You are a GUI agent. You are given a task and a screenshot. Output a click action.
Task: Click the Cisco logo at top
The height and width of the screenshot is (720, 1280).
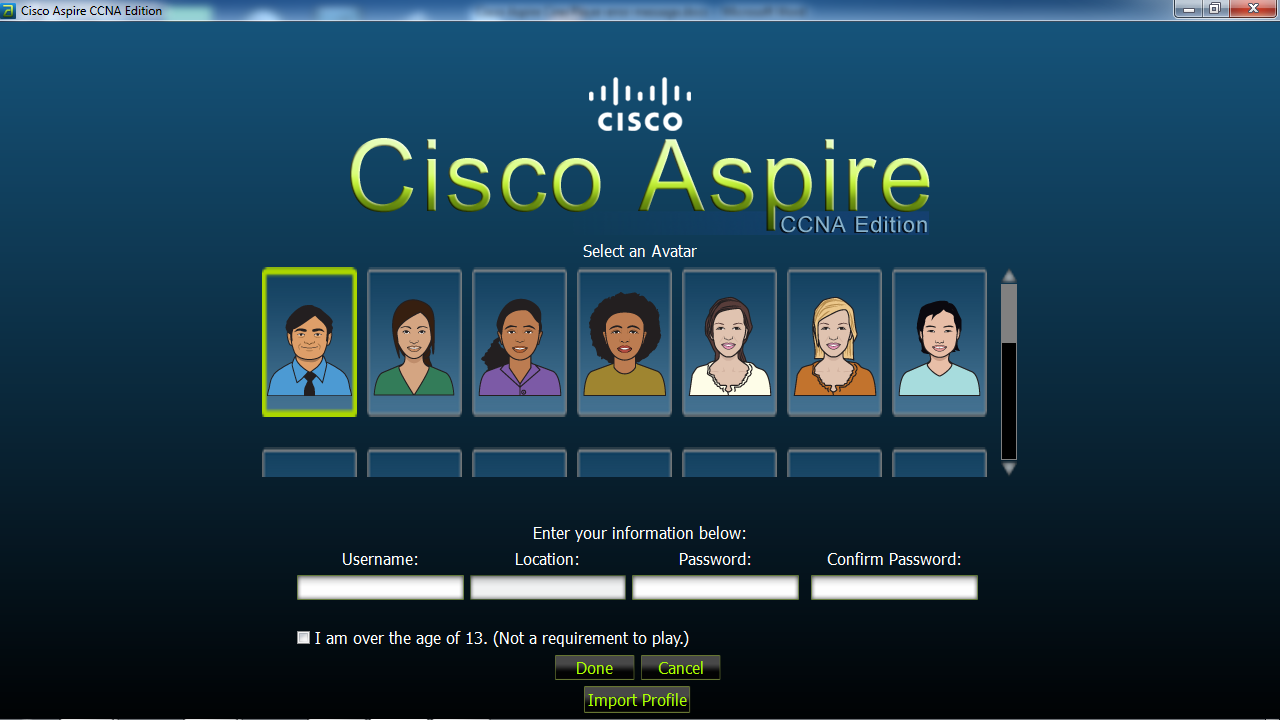[640, 105]
